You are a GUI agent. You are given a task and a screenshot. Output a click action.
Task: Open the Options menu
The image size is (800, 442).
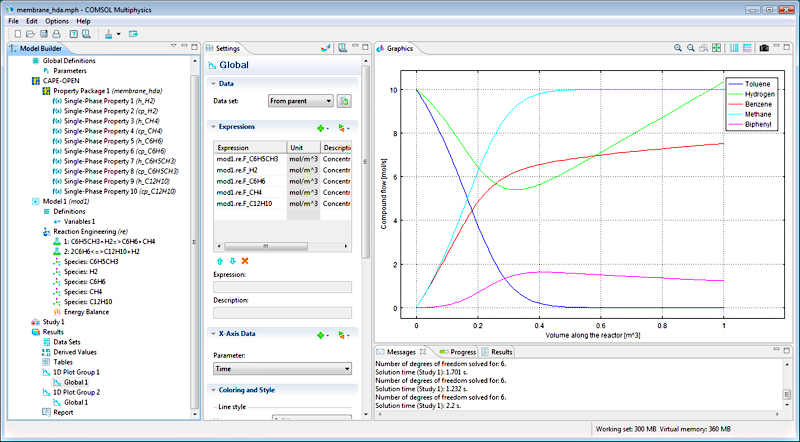click(57, 20)
